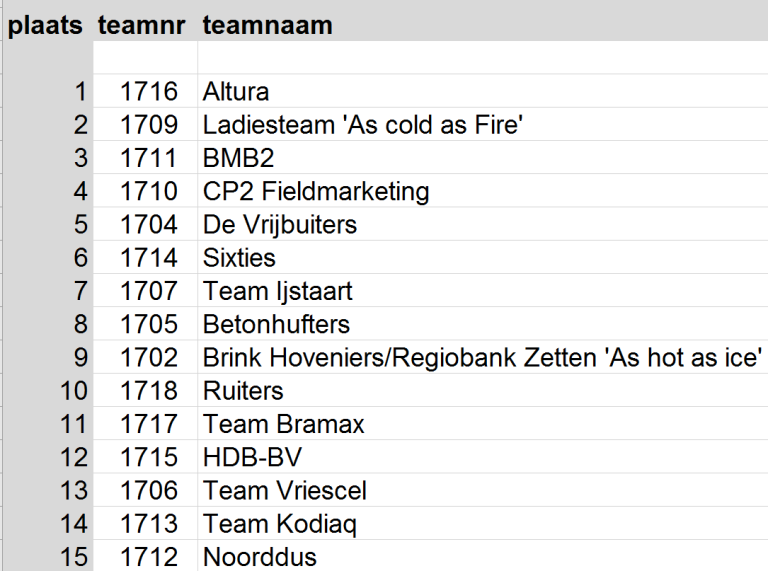Select the 'CP2 Fieldmarketing' cell
Screen dimensions: 768x571
[316, 191]
